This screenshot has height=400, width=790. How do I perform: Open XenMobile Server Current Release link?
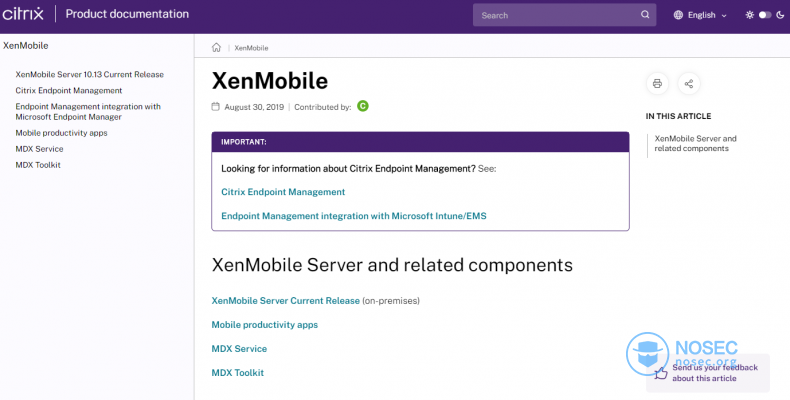click(x=286, y=301)
